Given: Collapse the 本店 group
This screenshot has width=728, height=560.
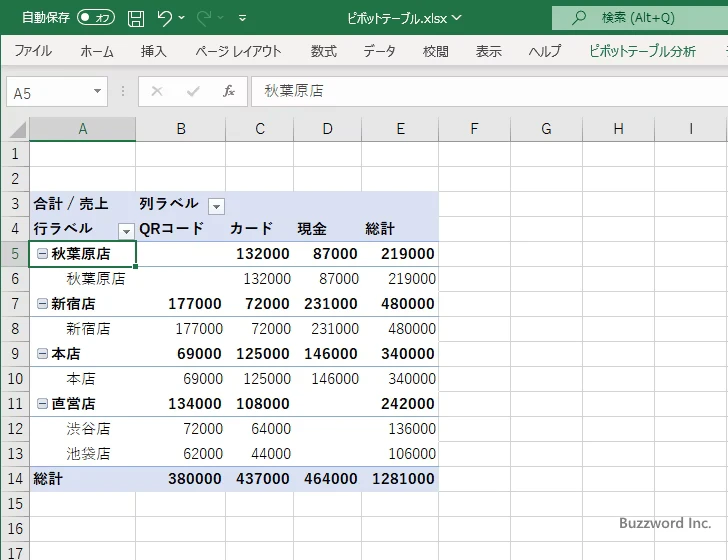Looking at the screenshot, I should [x=42, y=354].
